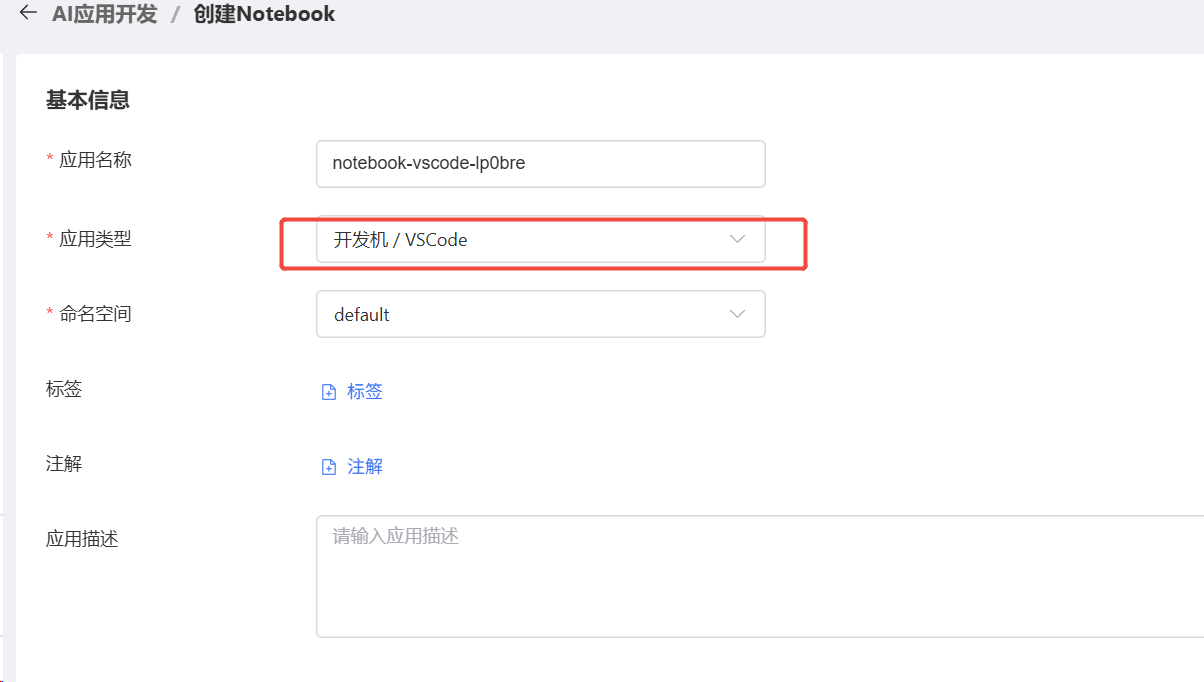Click the black 标签 field label

coord(64,389)
